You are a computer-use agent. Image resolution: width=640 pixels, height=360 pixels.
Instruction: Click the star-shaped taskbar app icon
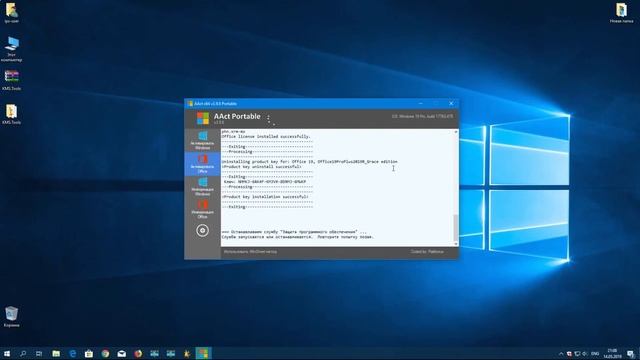click(x=187, y=353)
